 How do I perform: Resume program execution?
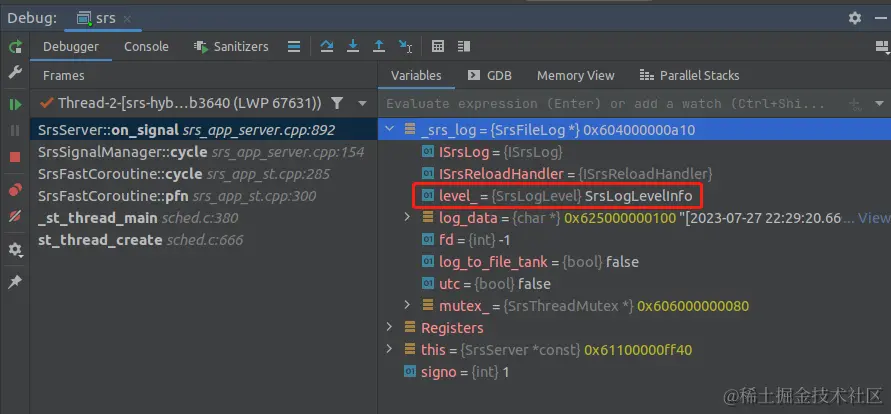click(x=15, y=104)
